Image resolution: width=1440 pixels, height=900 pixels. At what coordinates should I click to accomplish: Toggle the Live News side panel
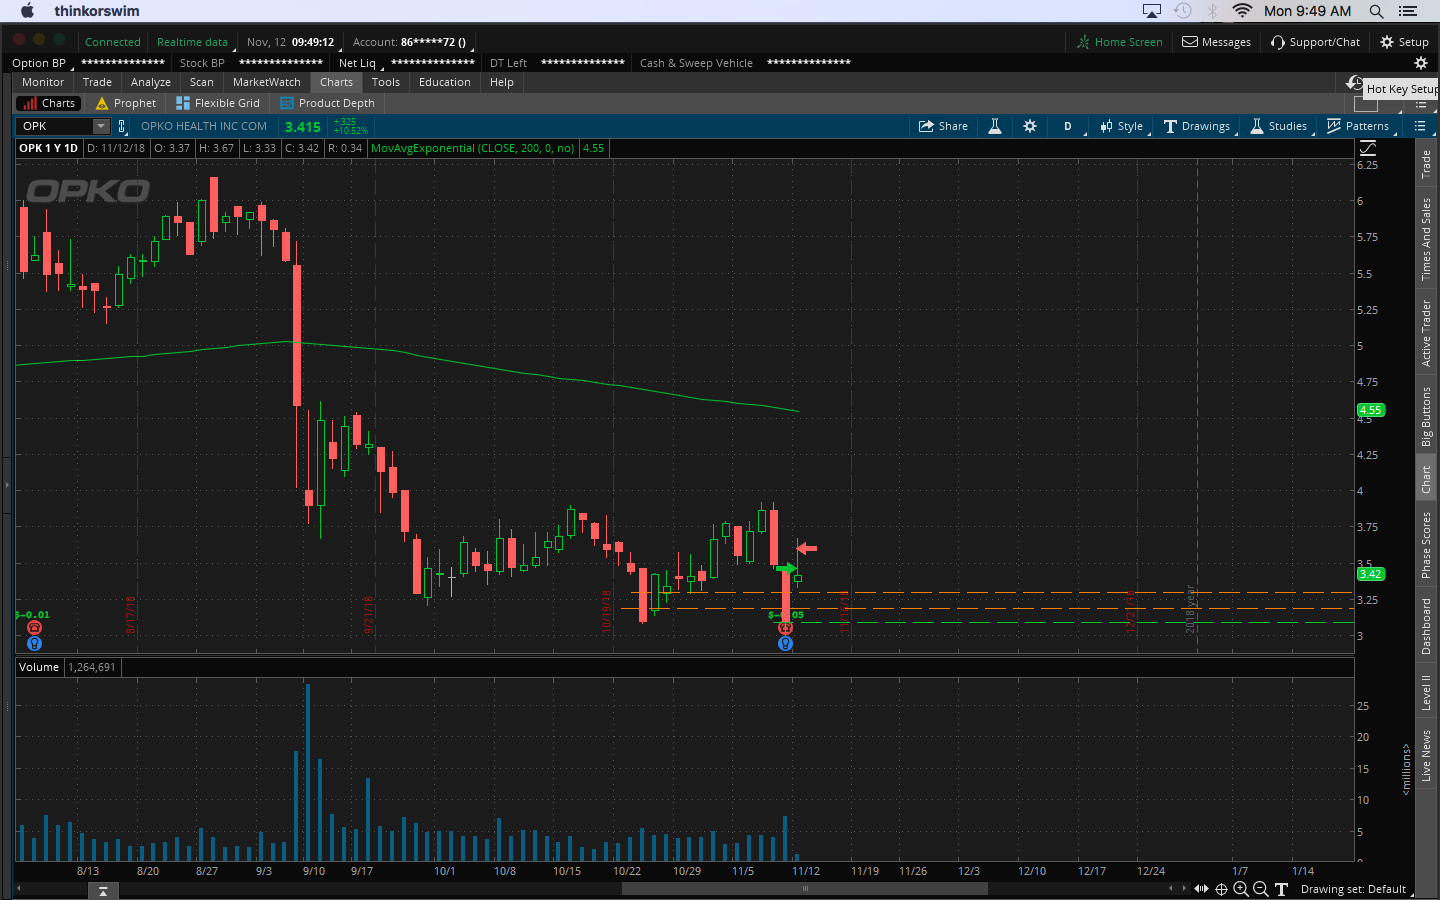pos(1426,755)
